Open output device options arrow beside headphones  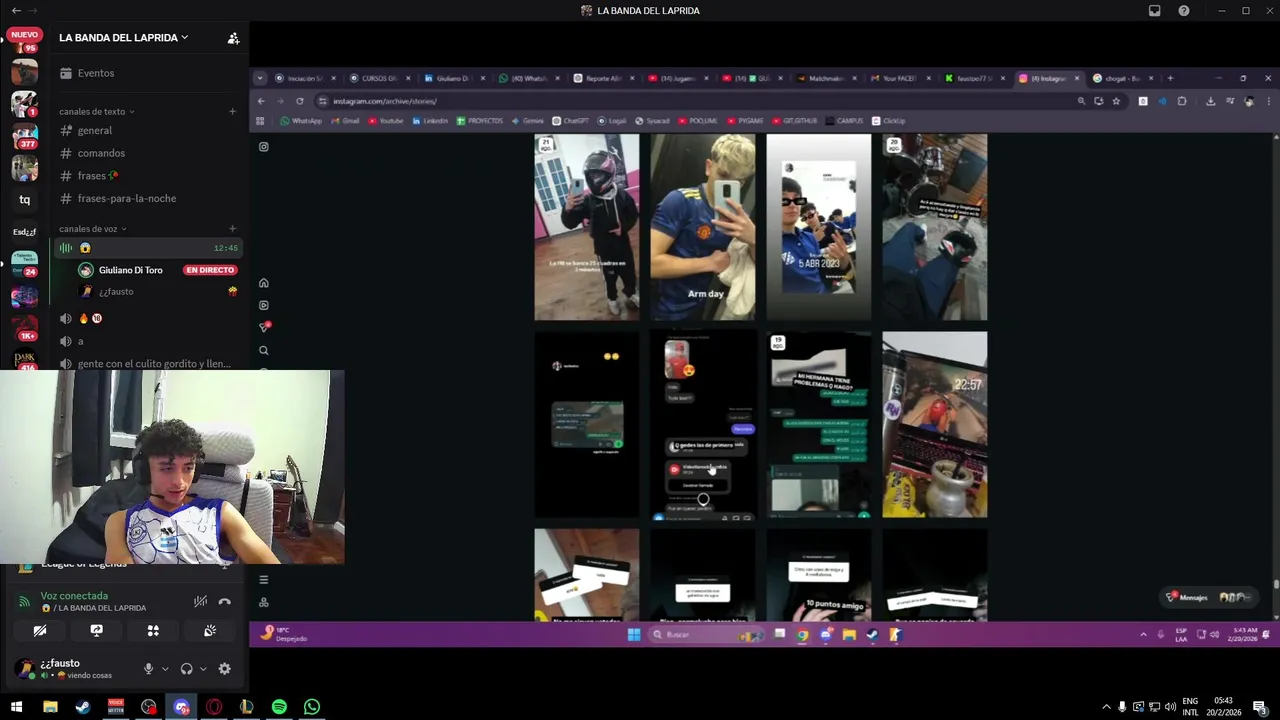tap(203, 669)
